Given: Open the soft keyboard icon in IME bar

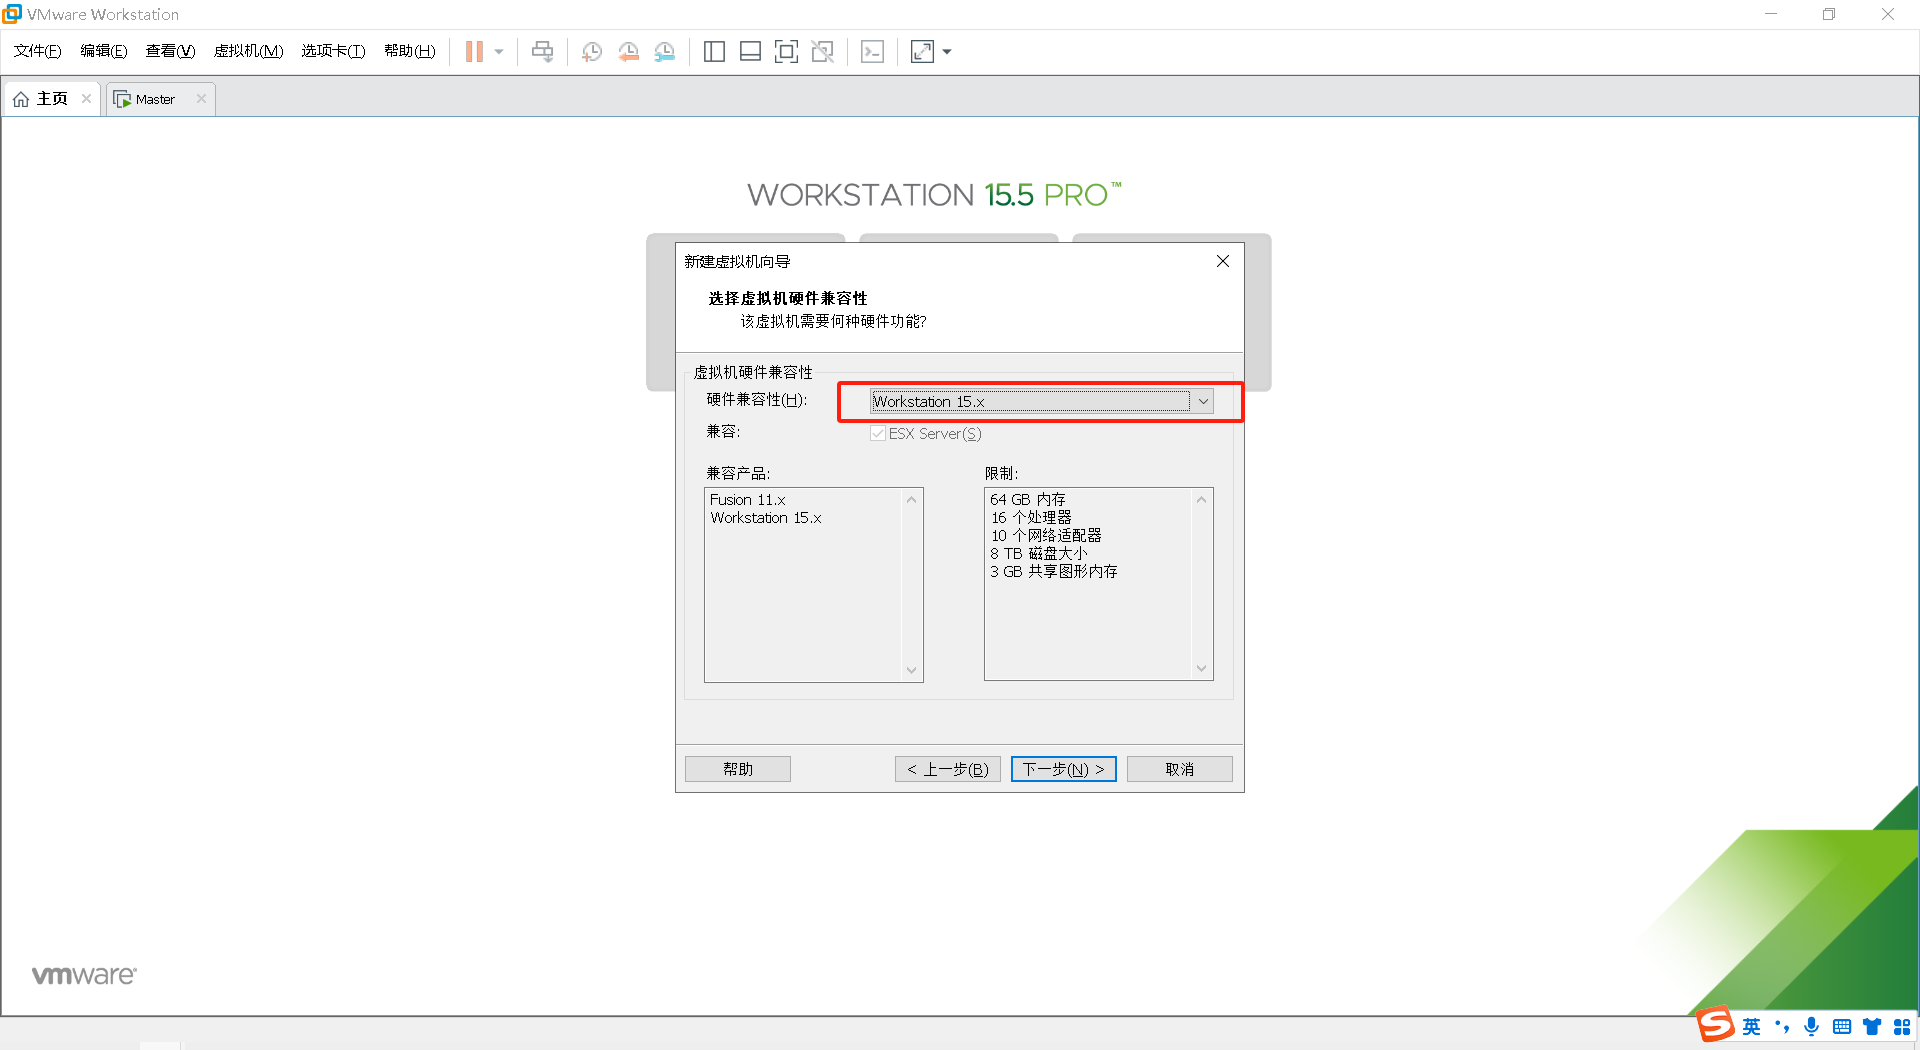Looking at the screenshot, I should pos(1842,1027).
